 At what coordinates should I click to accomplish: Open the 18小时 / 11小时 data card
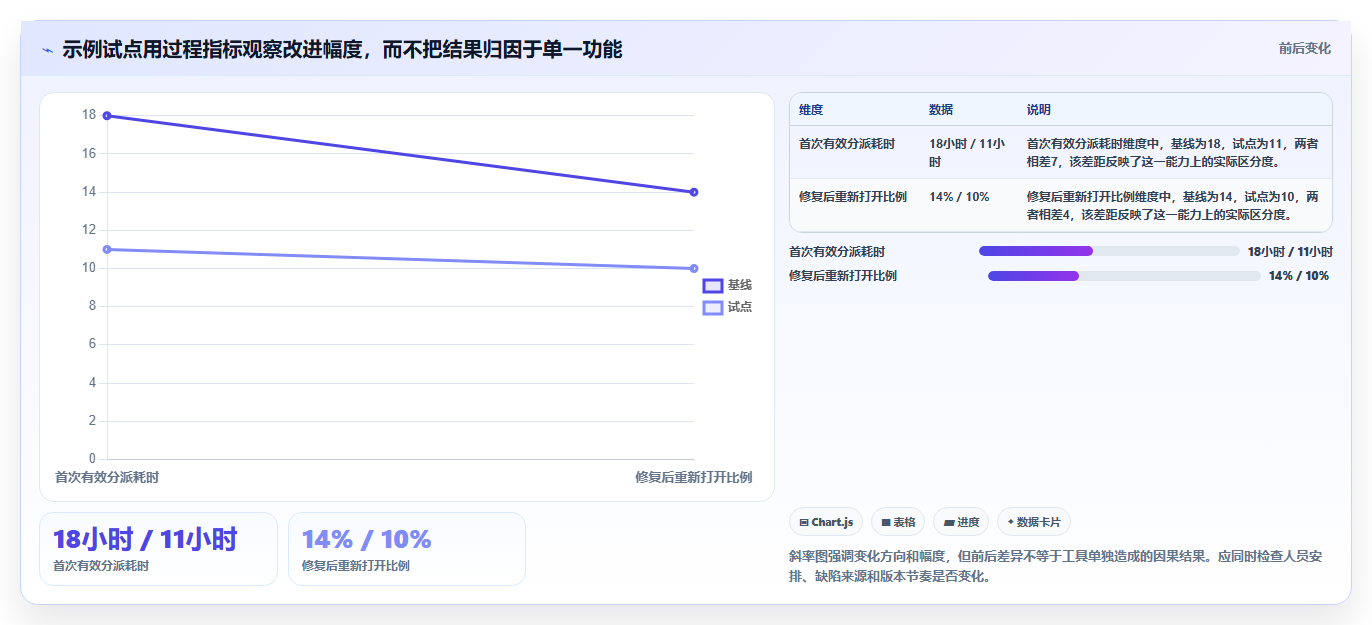click(158, 549)
